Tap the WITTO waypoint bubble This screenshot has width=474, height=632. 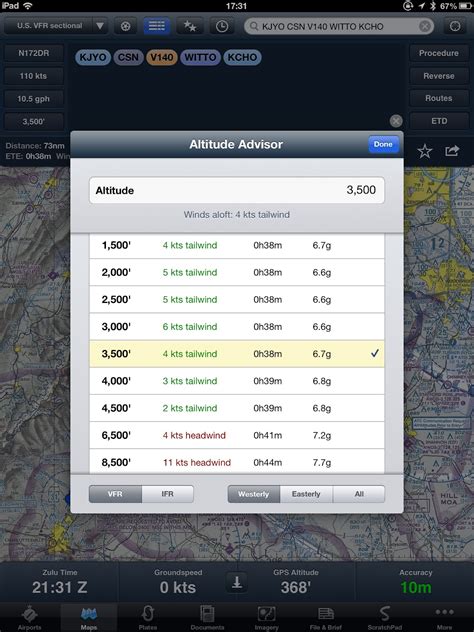200,57
